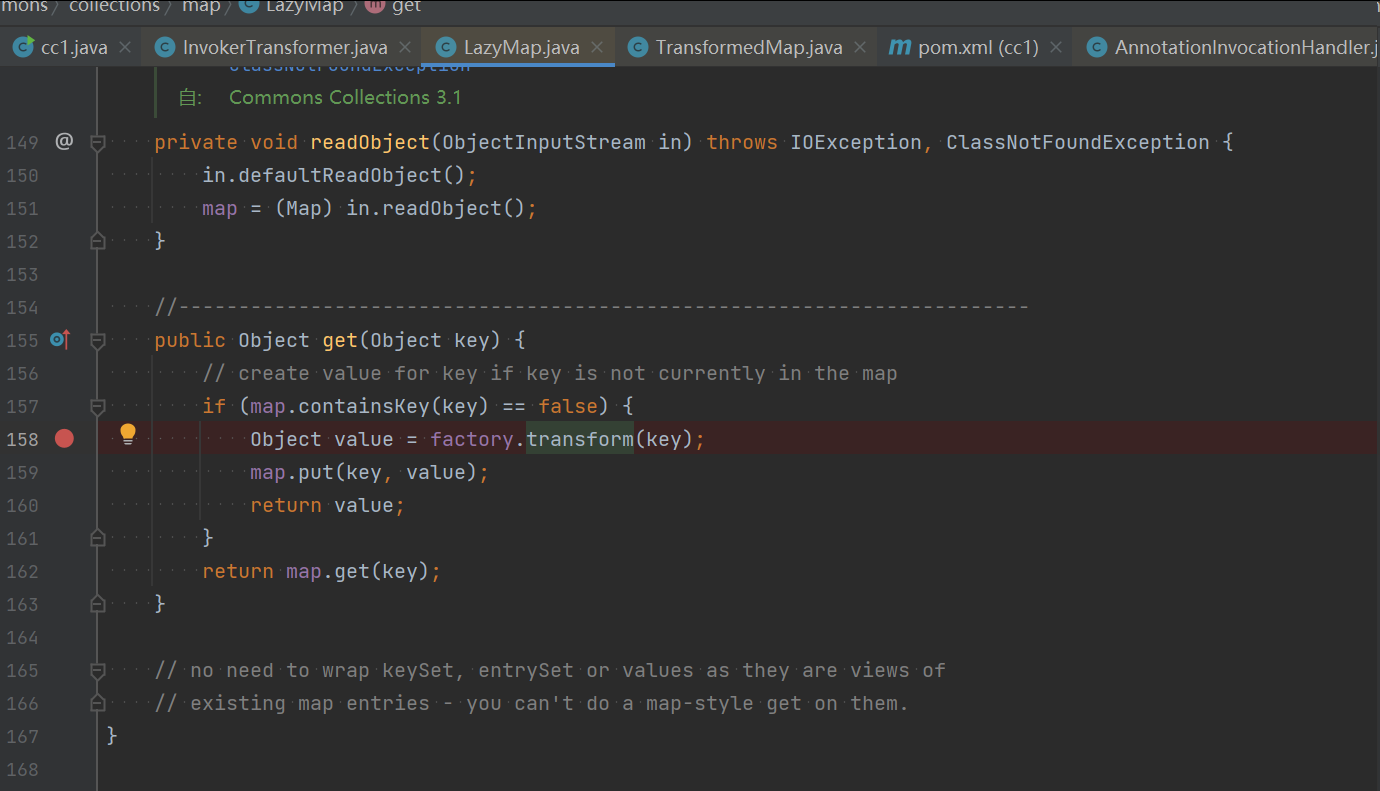The image size is (1380, 791).
Task: Click the maven icon on pom.xml tab
Action: 900,47
